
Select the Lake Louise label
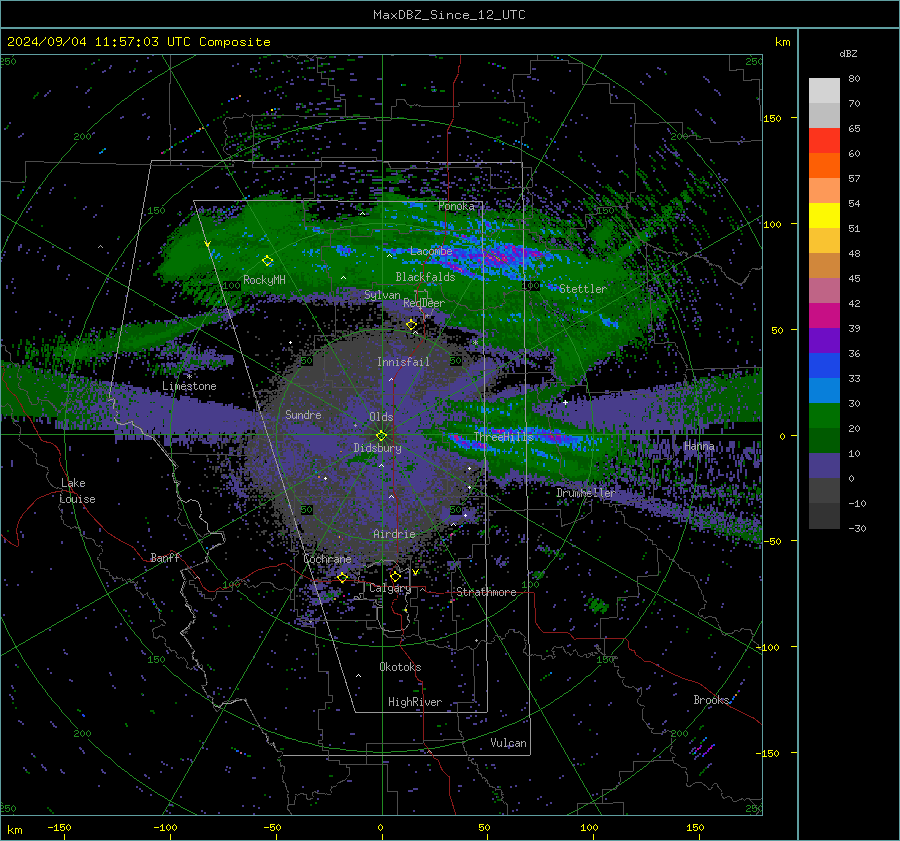[x=77, y=491]
